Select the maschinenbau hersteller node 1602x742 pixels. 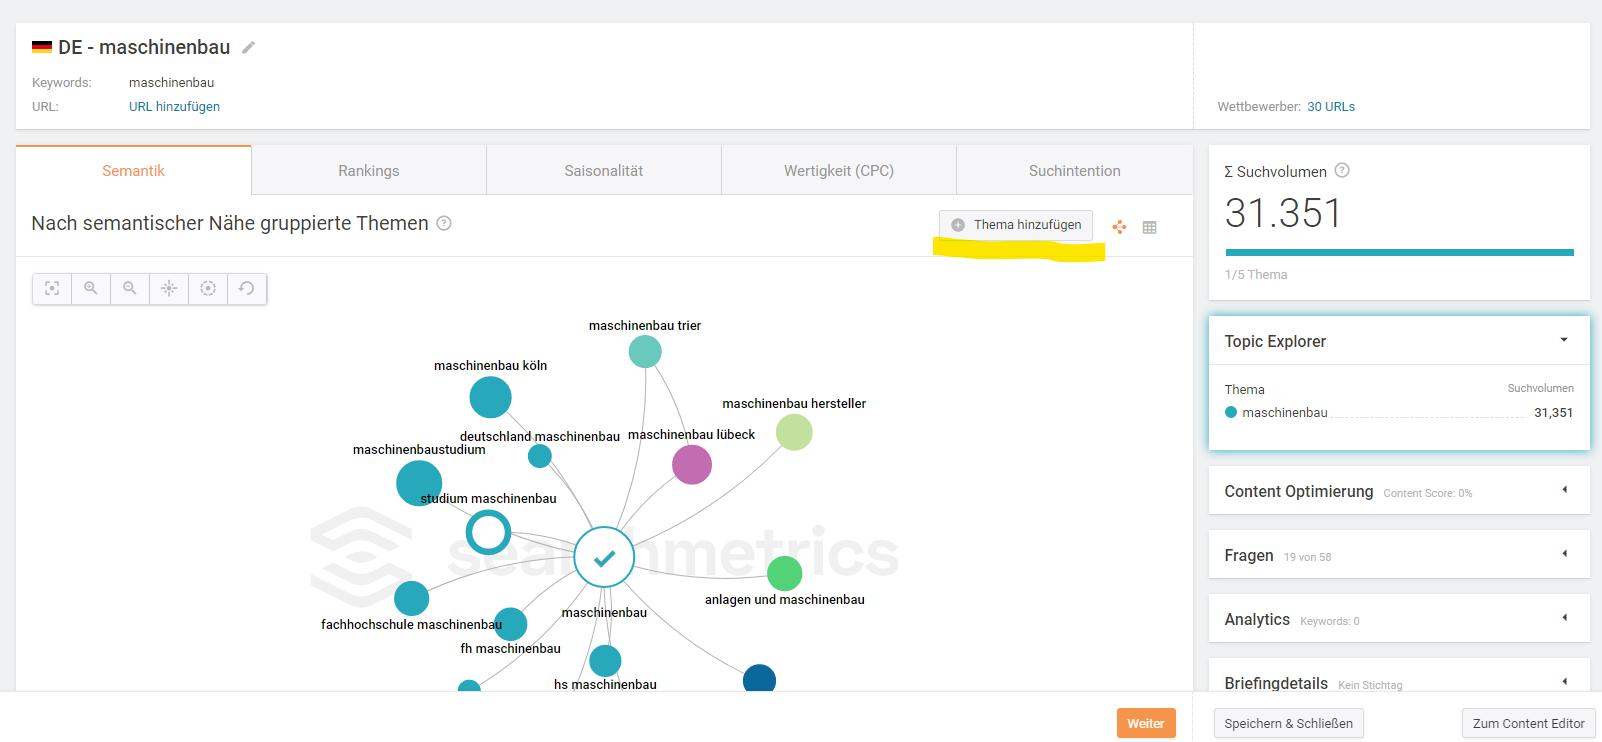pos(794,432)
